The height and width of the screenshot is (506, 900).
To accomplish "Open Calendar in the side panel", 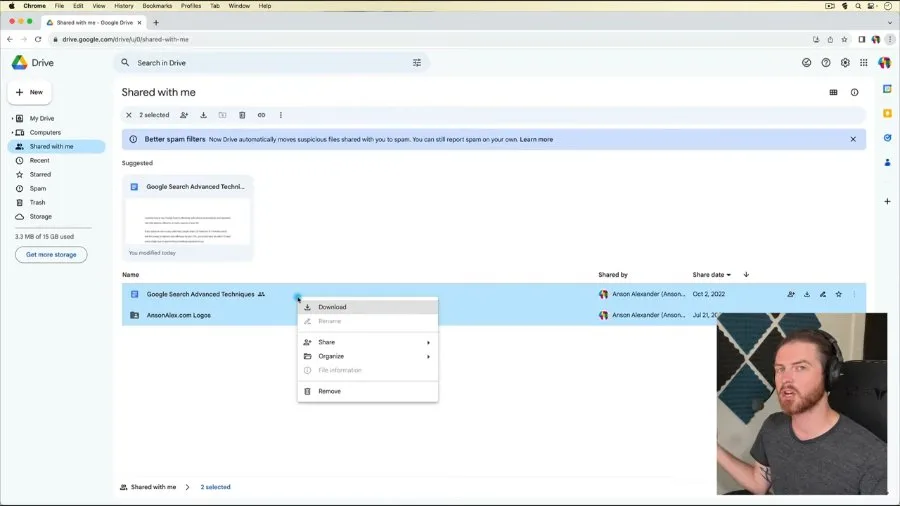I will click(x=887, y=89).
